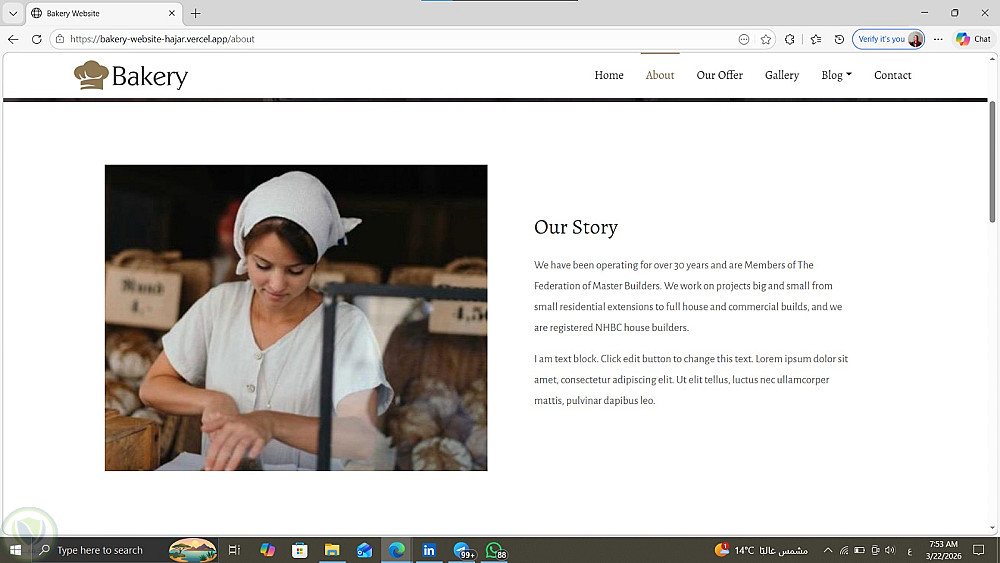Open feedback smiley icon in address bar
This screenshot has width=1000, height=563.
click(744, 39)
